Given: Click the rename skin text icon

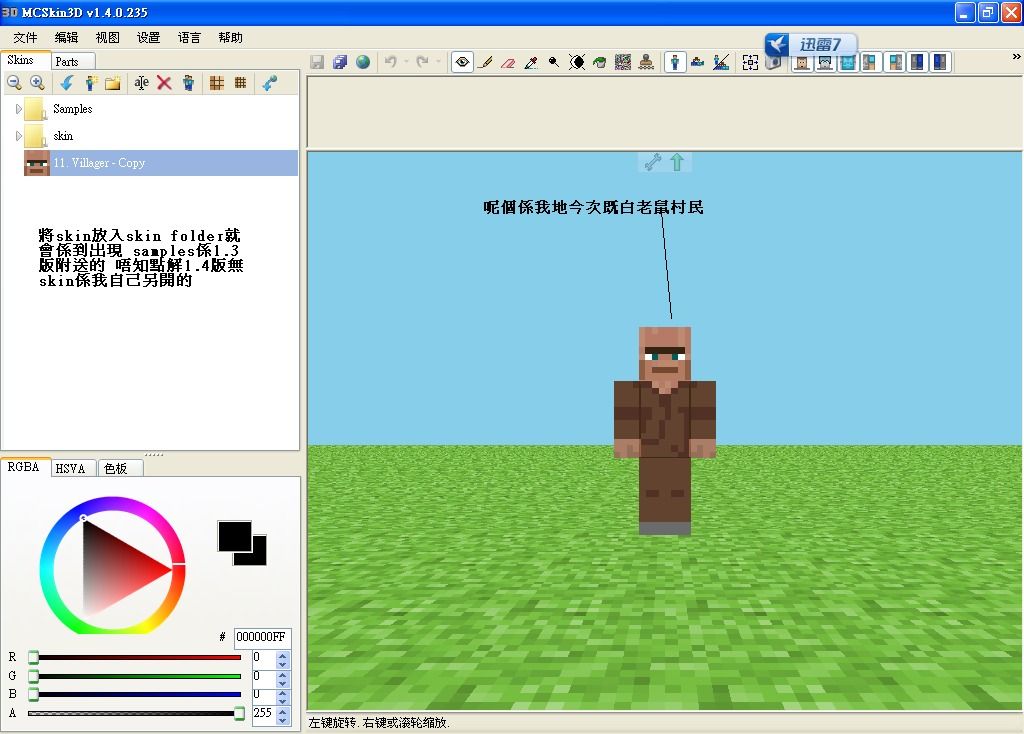Looking at the screenshot, I should pyautogui.click(x=141, y=83).
